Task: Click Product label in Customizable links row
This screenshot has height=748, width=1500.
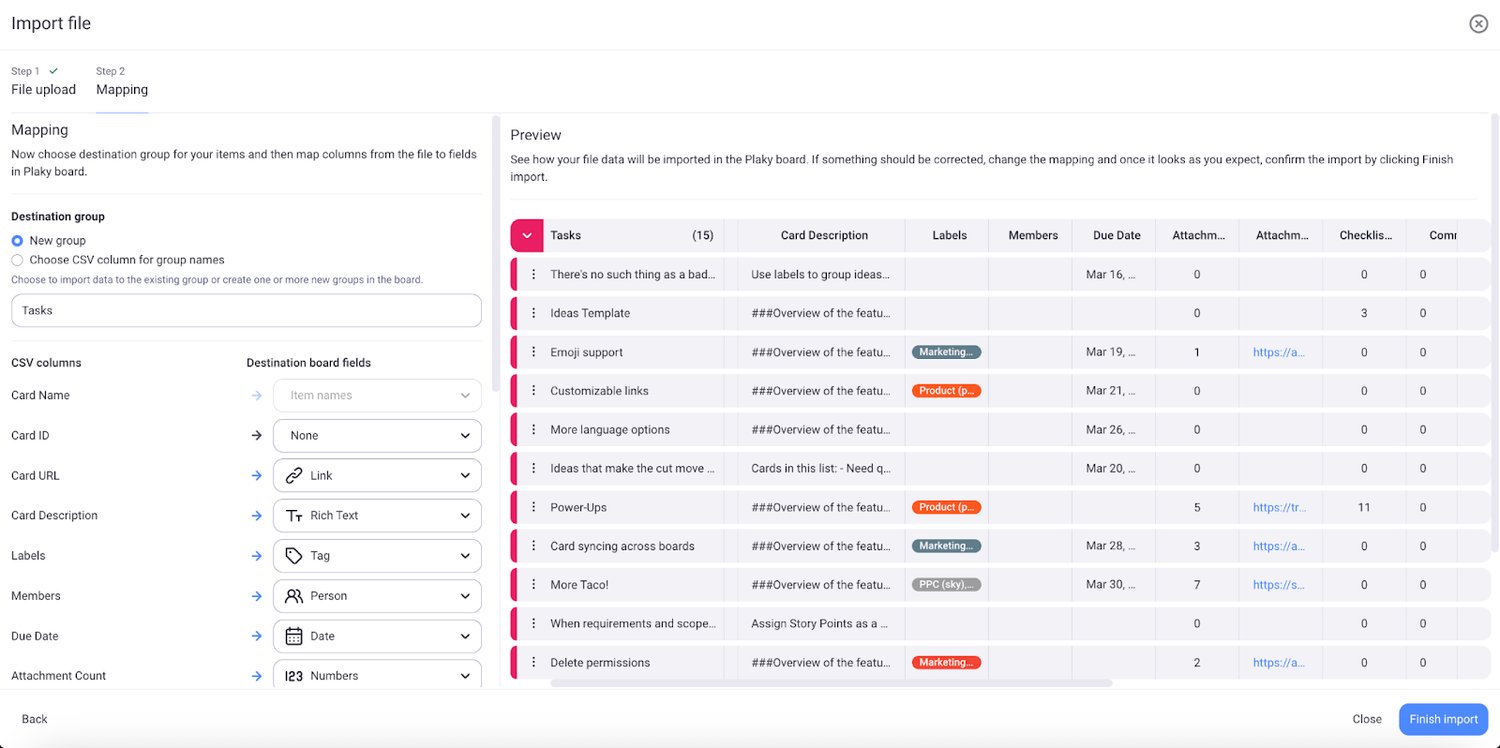Action: pos(946,391)
